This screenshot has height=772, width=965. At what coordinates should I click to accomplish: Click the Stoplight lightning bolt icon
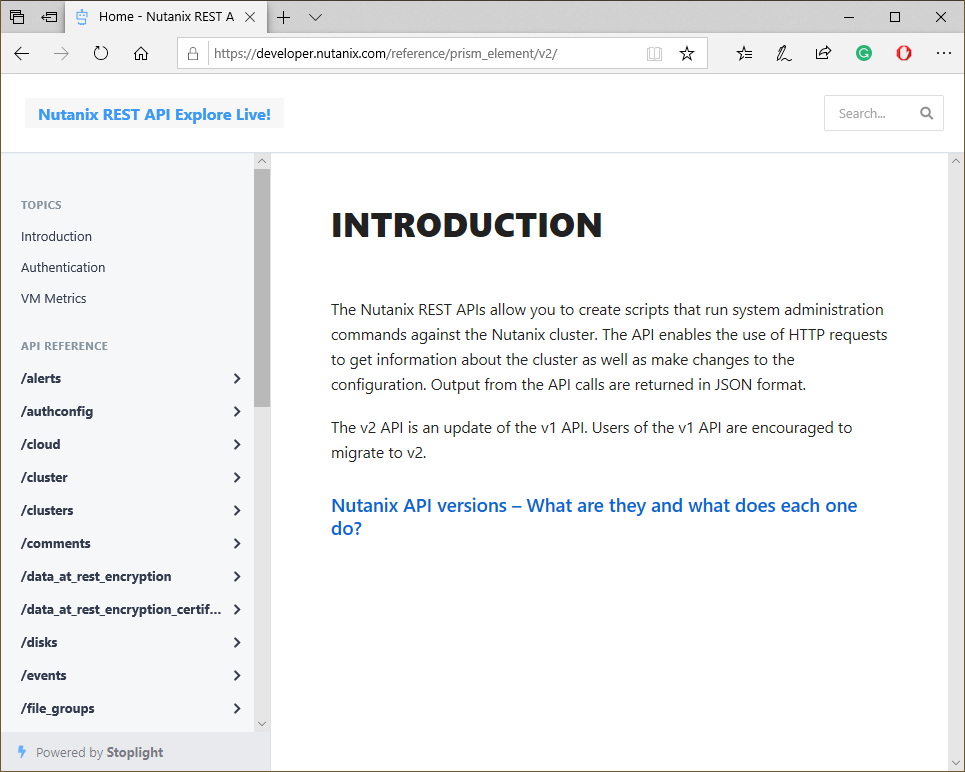pyautogui.click(x=22, y=752)
